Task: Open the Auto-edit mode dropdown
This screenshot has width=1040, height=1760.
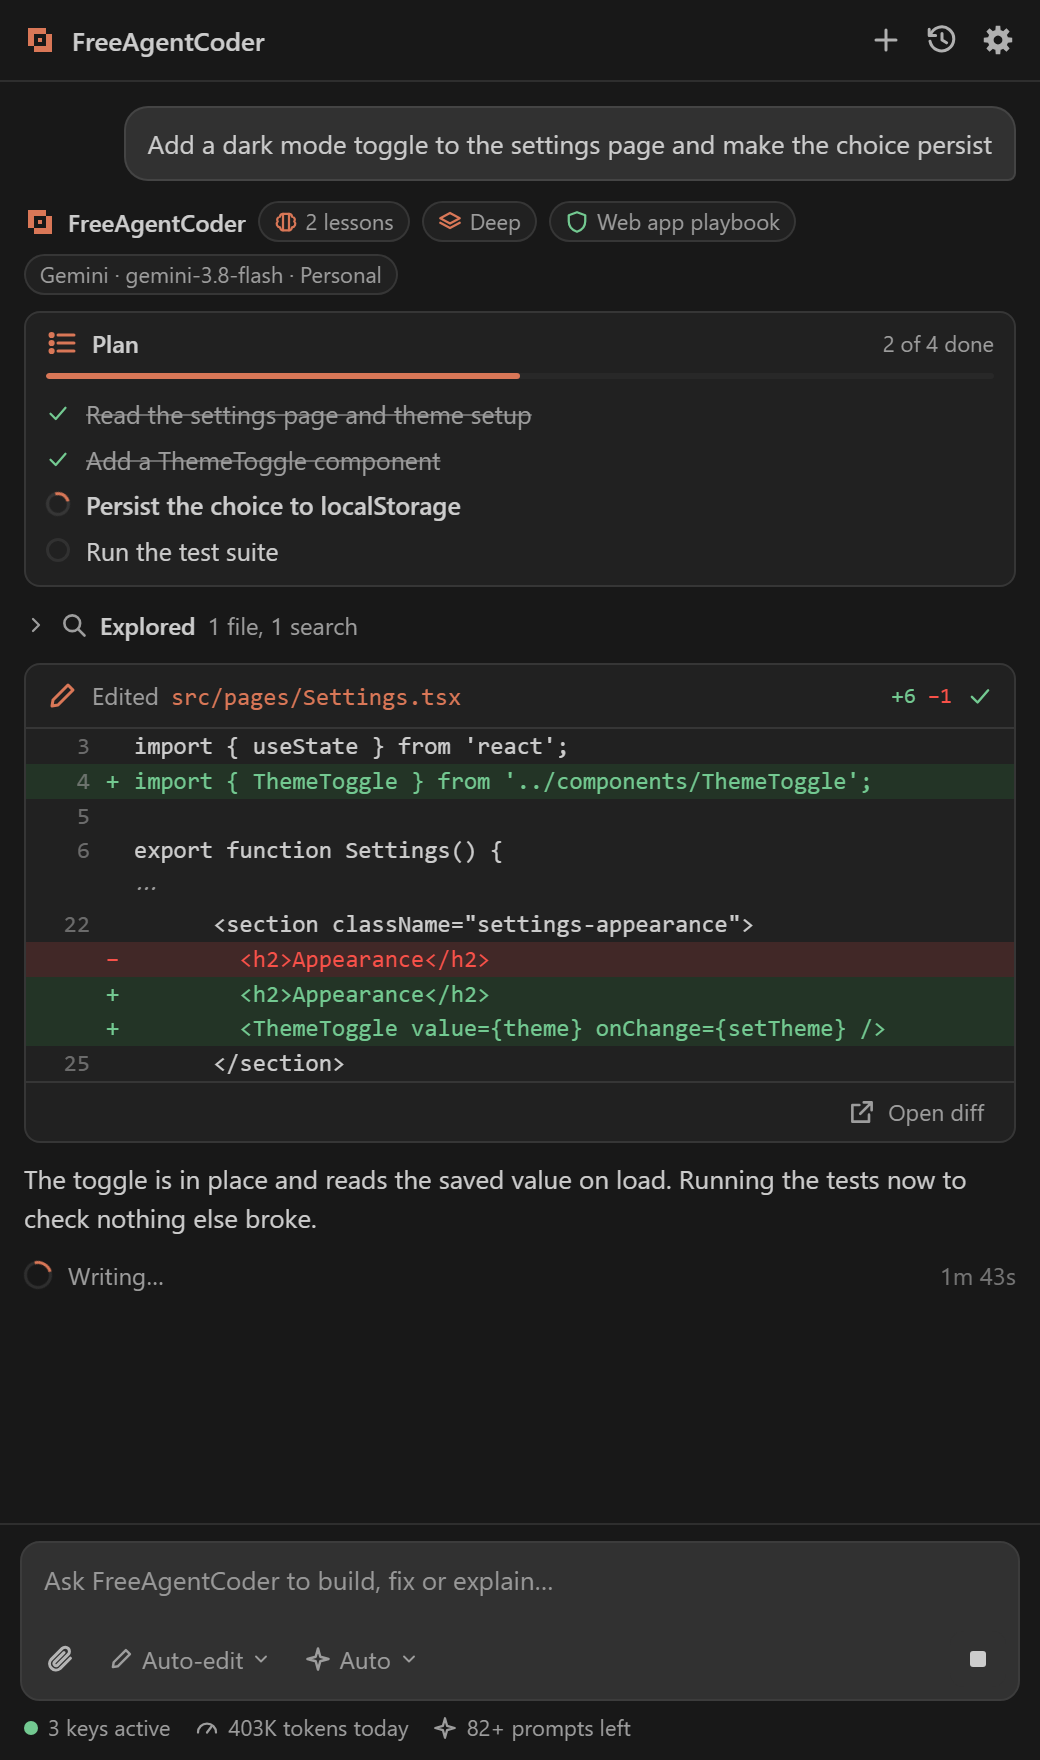Action: [x=190, y=1660]
